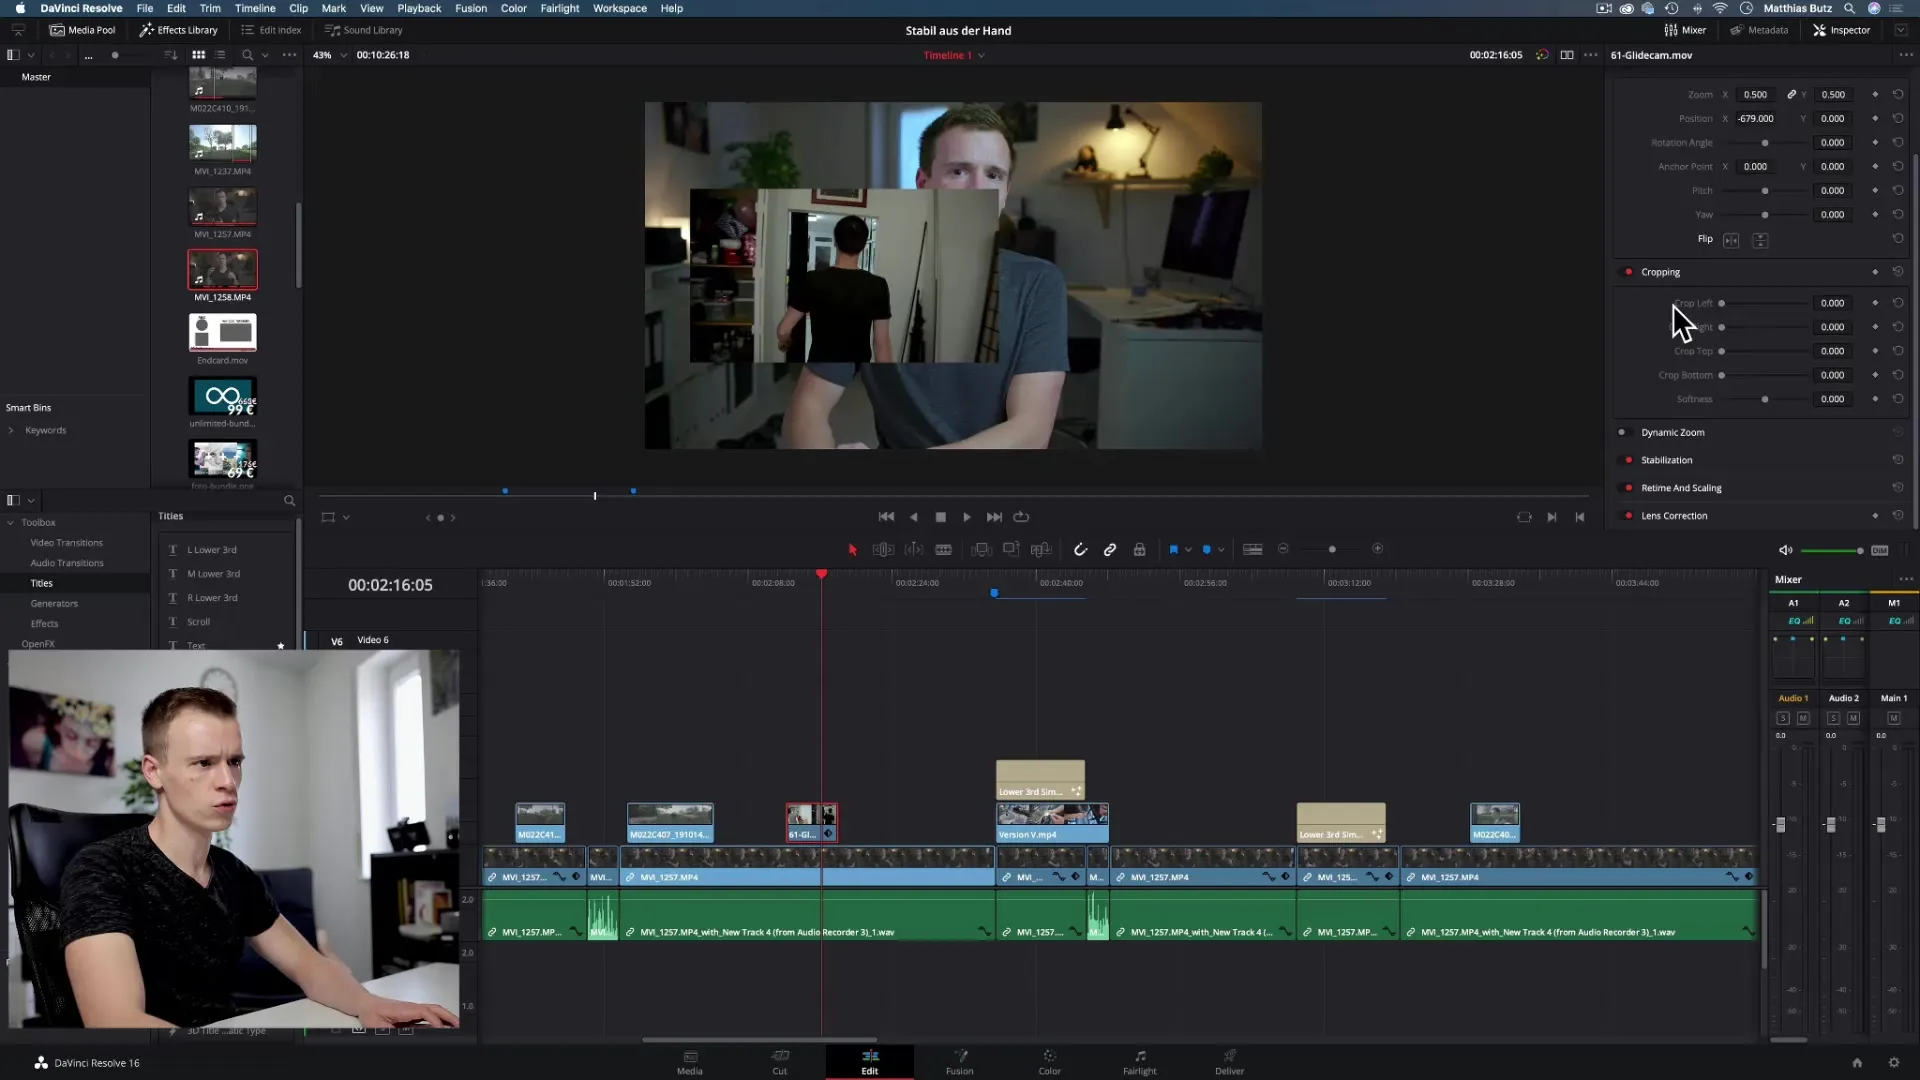1920x1080 pixels.
Task: Open the Edit Index panel
Action: coord(271,30)
